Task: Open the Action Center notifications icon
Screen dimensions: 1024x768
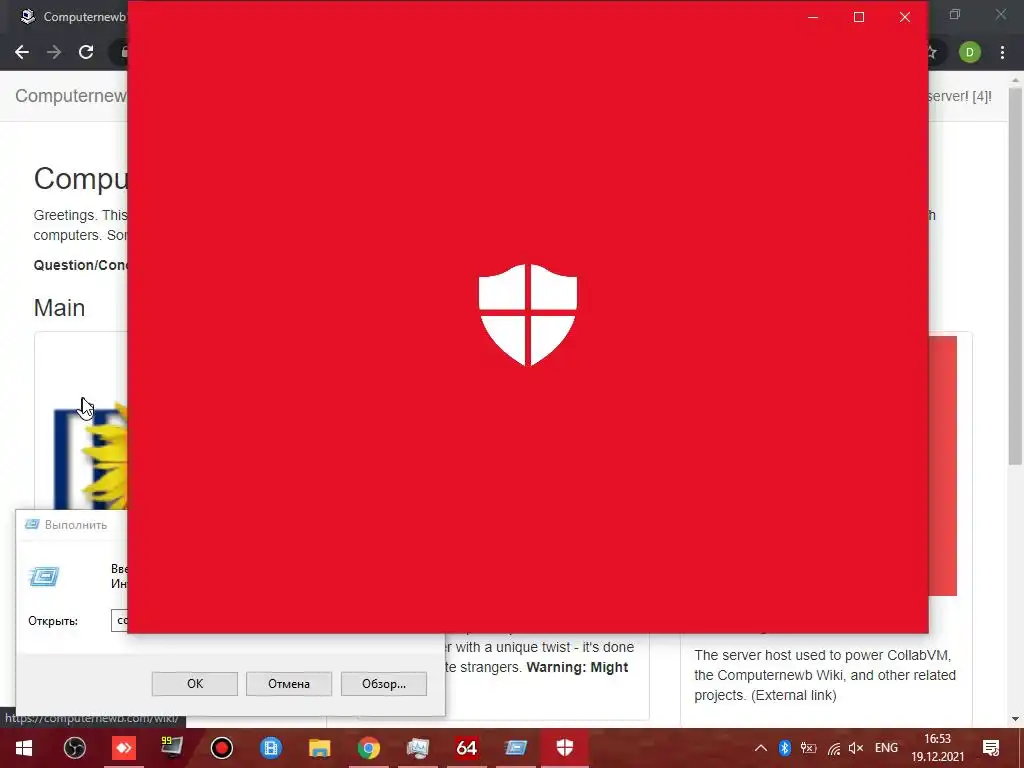Action: tap(991, 748)
